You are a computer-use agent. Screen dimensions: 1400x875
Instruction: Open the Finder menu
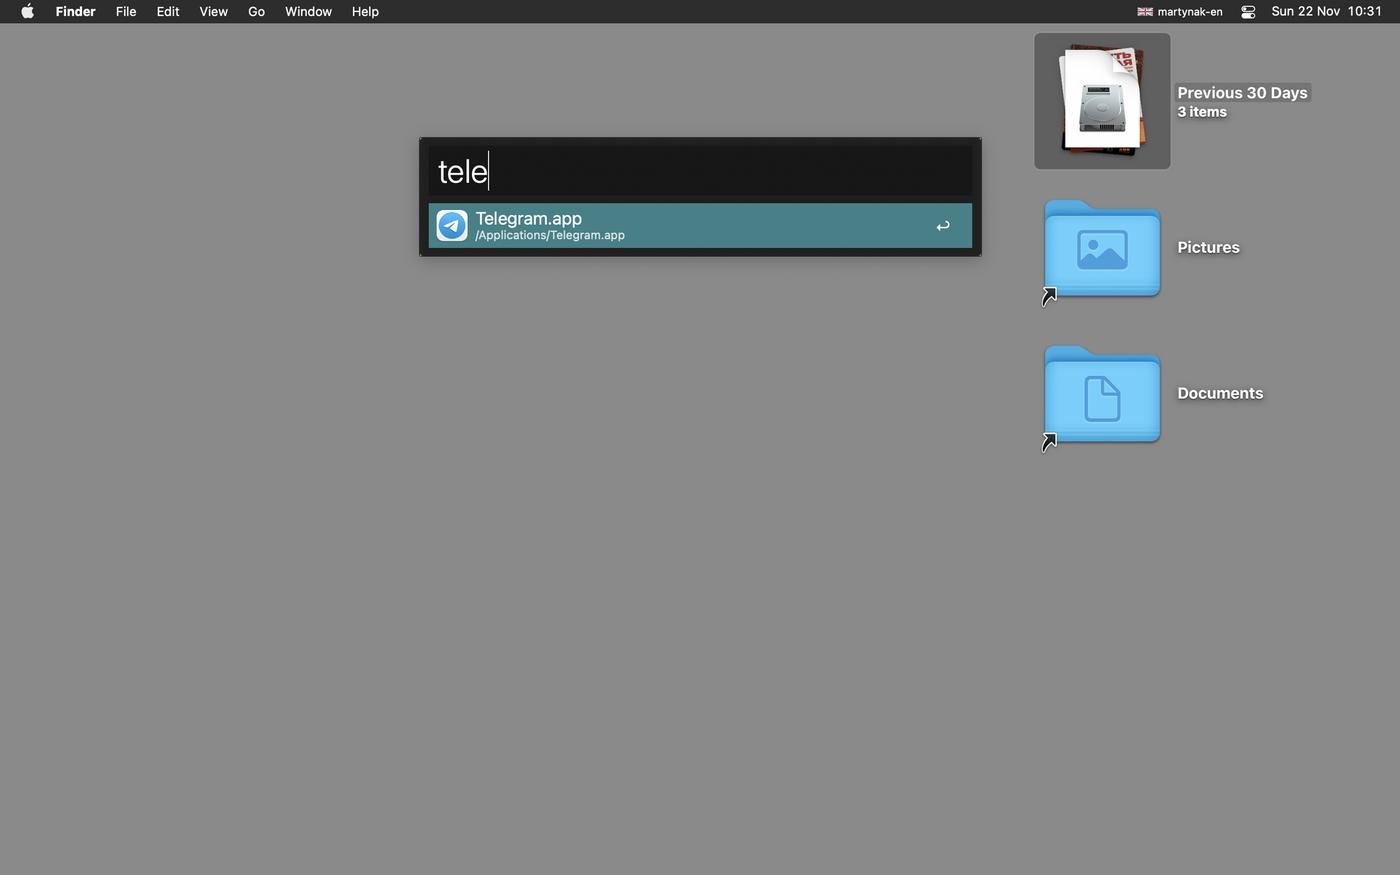(75, 12)
